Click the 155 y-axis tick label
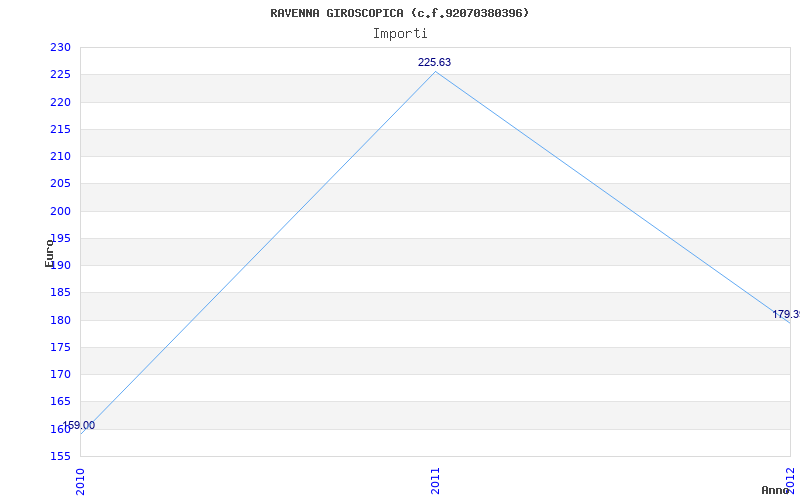 [x=60, y=456]
